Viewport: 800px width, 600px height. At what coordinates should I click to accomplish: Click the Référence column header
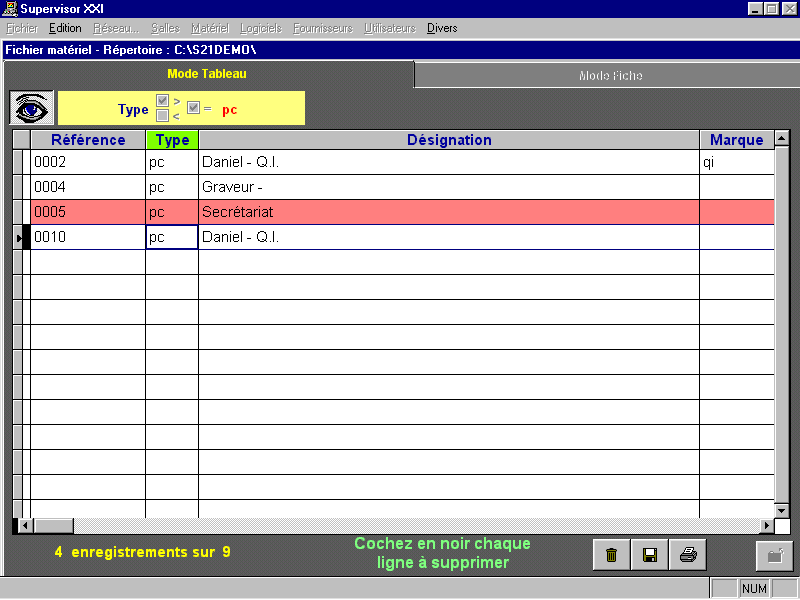[x=88, y=139]
